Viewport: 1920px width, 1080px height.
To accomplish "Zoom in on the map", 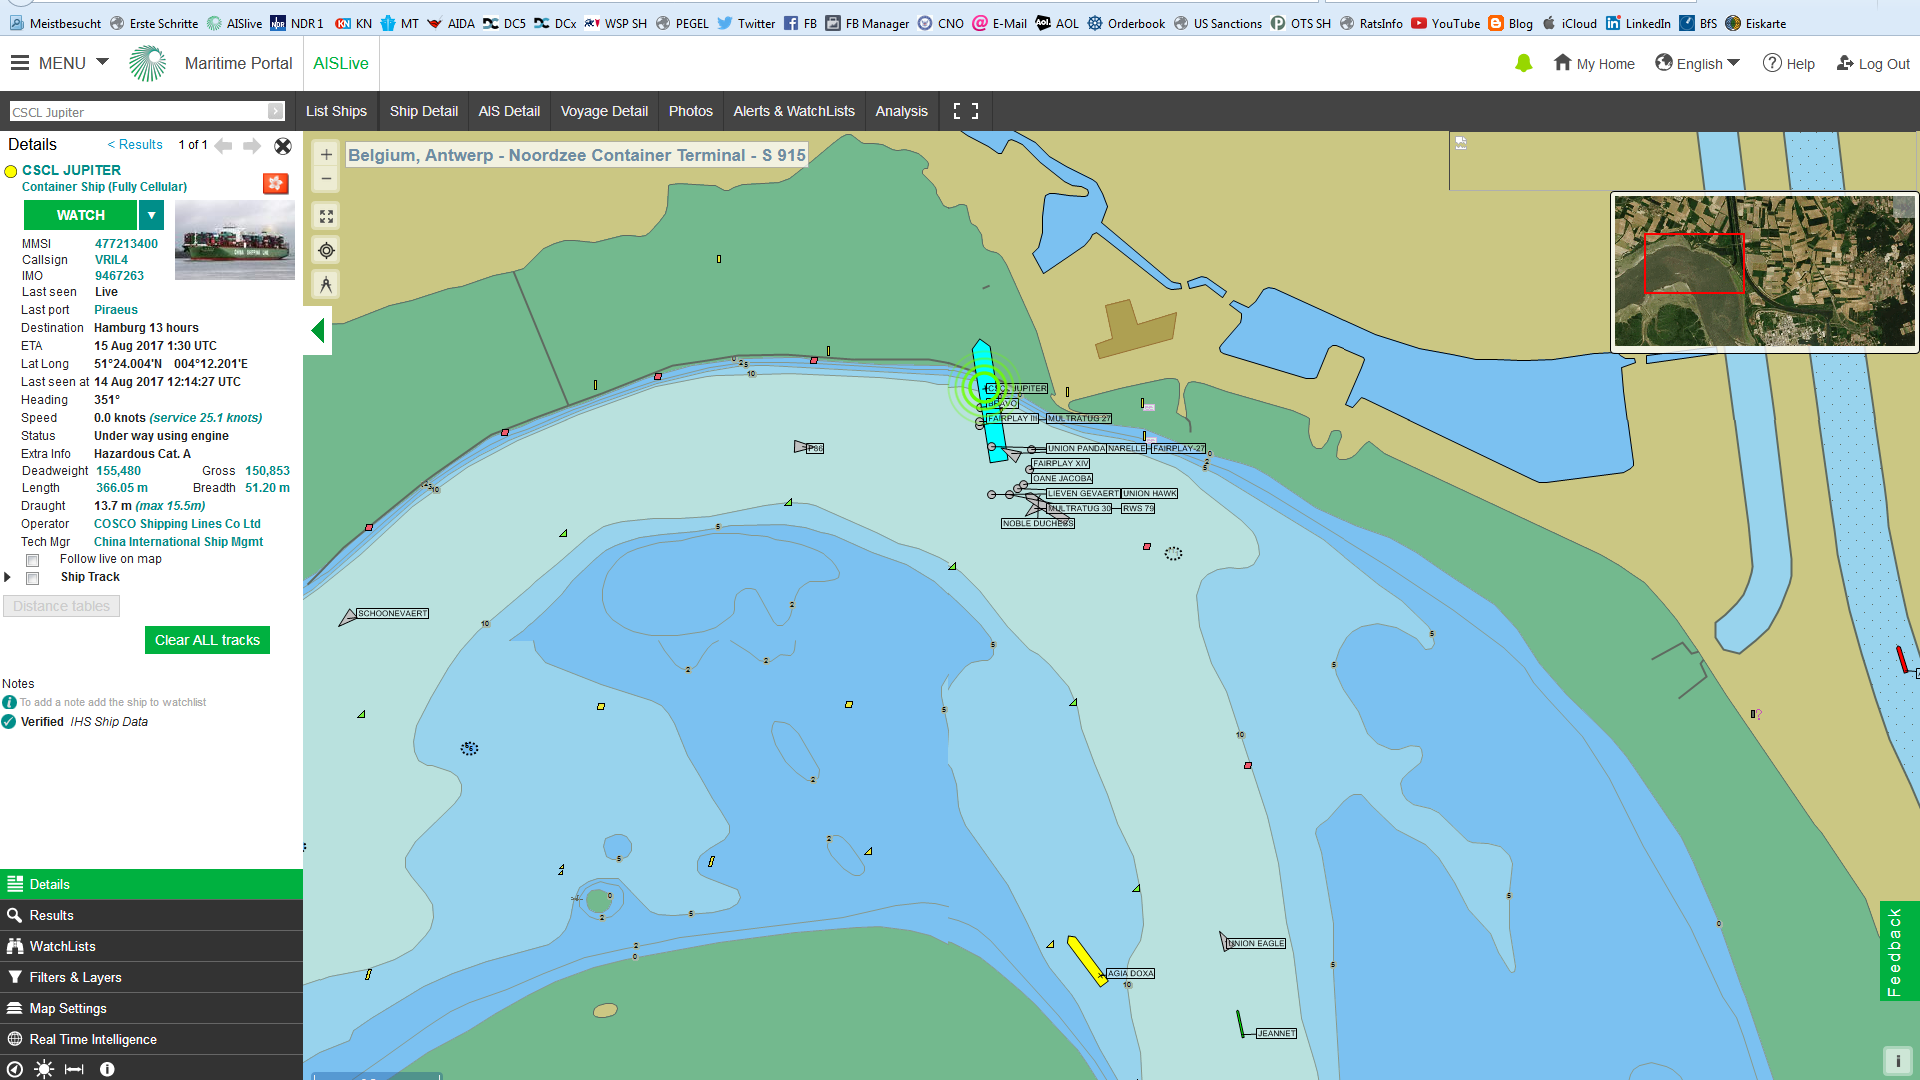I will click(x=326, y=154).
